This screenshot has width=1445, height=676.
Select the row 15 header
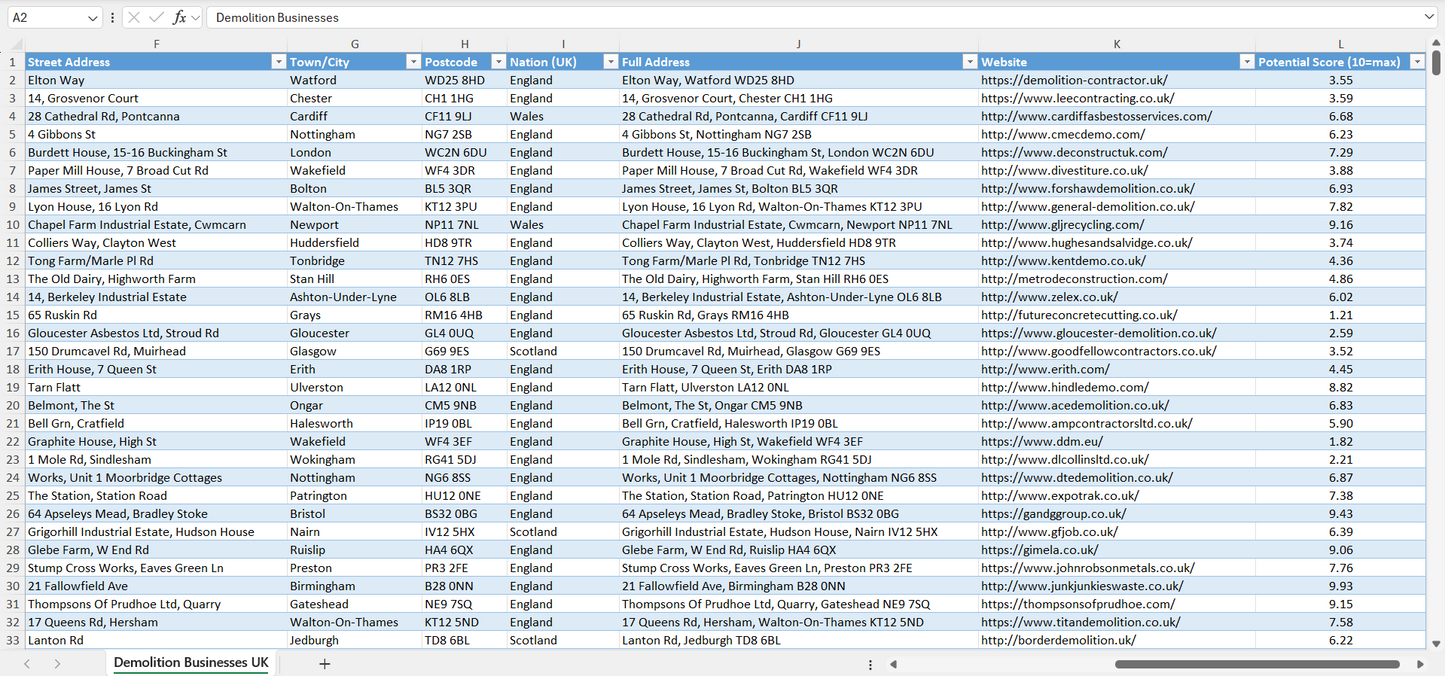click(14, 315)
